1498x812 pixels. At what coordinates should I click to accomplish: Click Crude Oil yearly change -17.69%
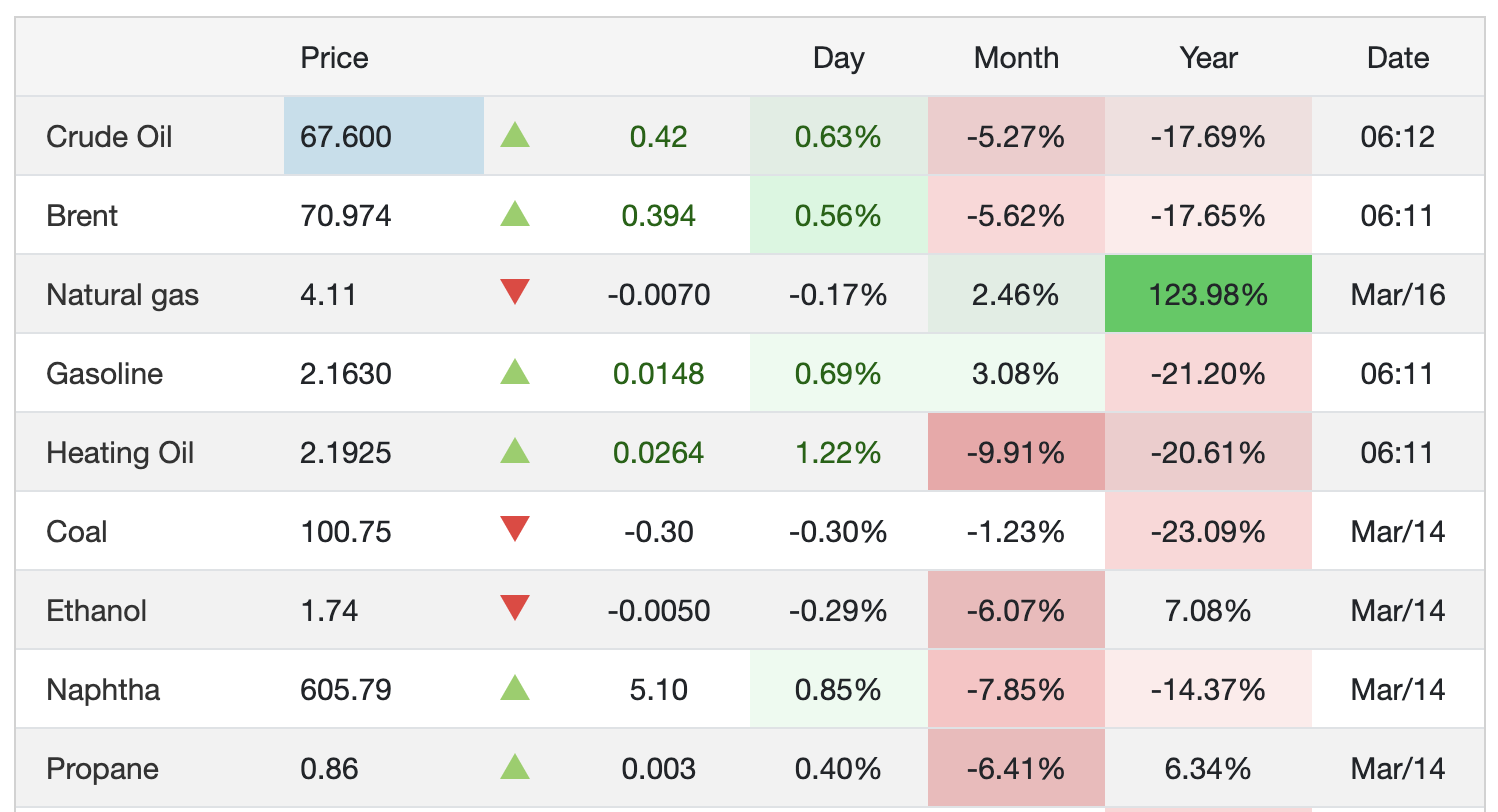click(x=1208, y=136)
